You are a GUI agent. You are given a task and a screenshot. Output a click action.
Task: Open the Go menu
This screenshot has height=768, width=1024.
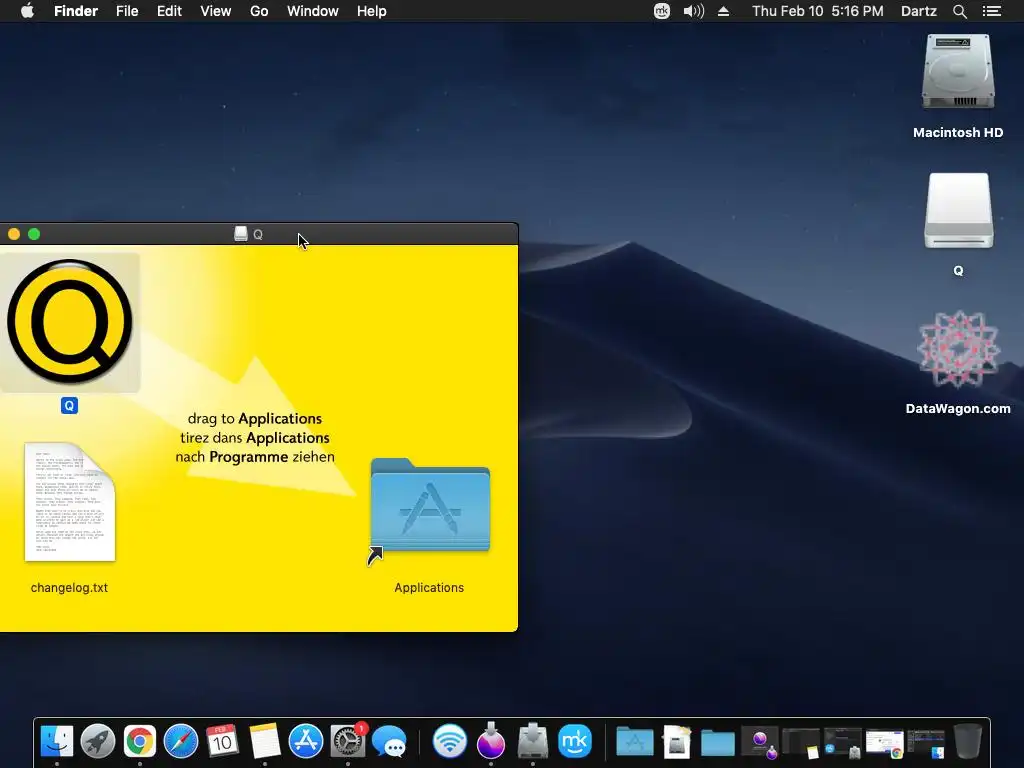(259, 11)
